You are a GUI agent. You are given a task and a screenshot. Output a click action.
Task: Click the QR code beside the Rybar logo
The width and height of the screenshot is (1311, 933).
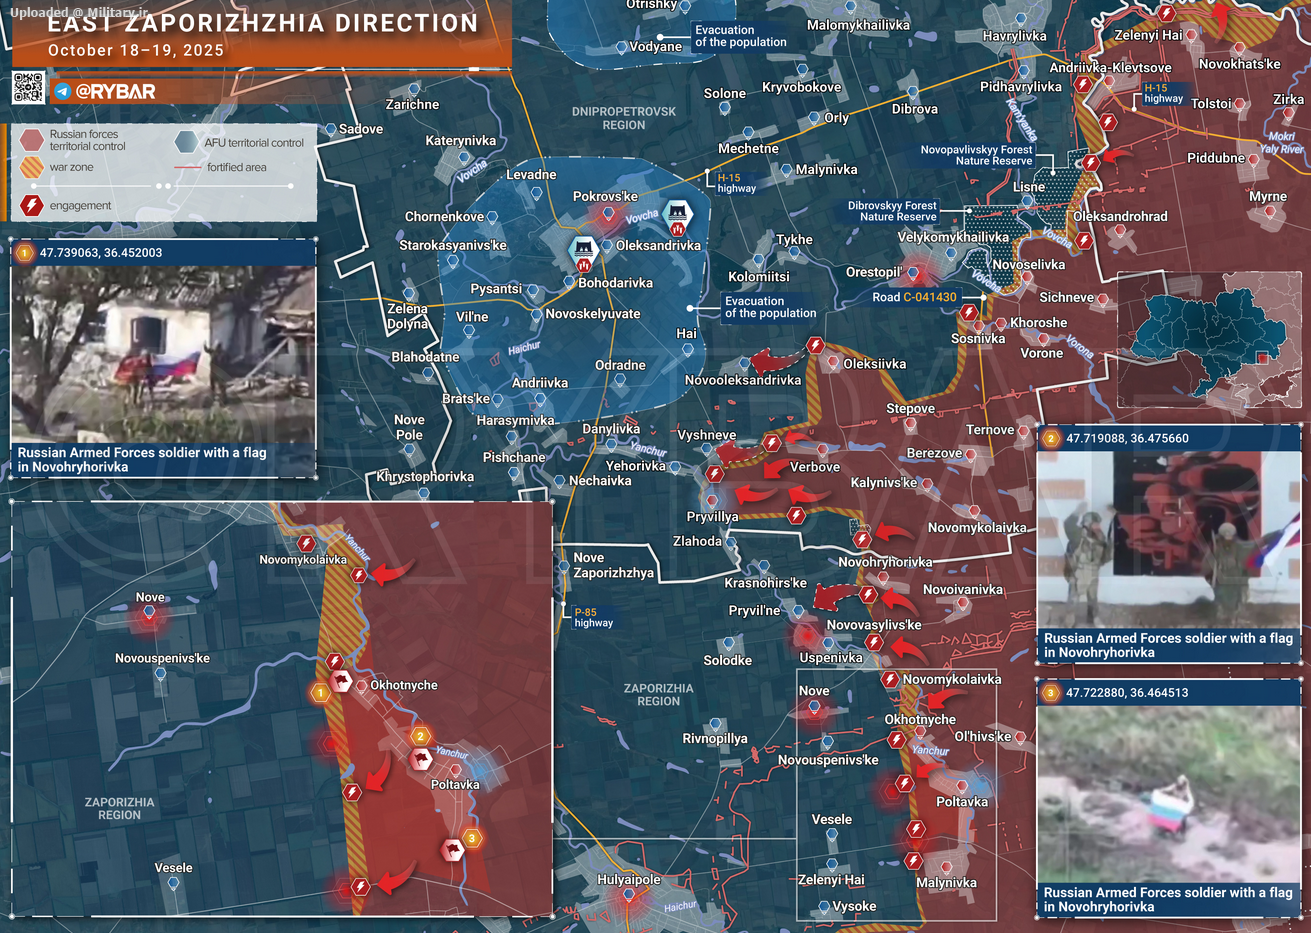pos(28,89)
